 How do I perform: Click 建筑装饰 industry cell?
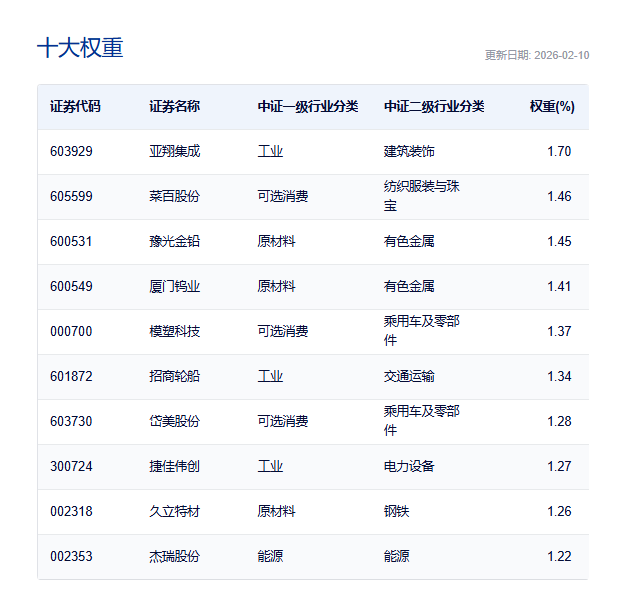tap(409, 151)
